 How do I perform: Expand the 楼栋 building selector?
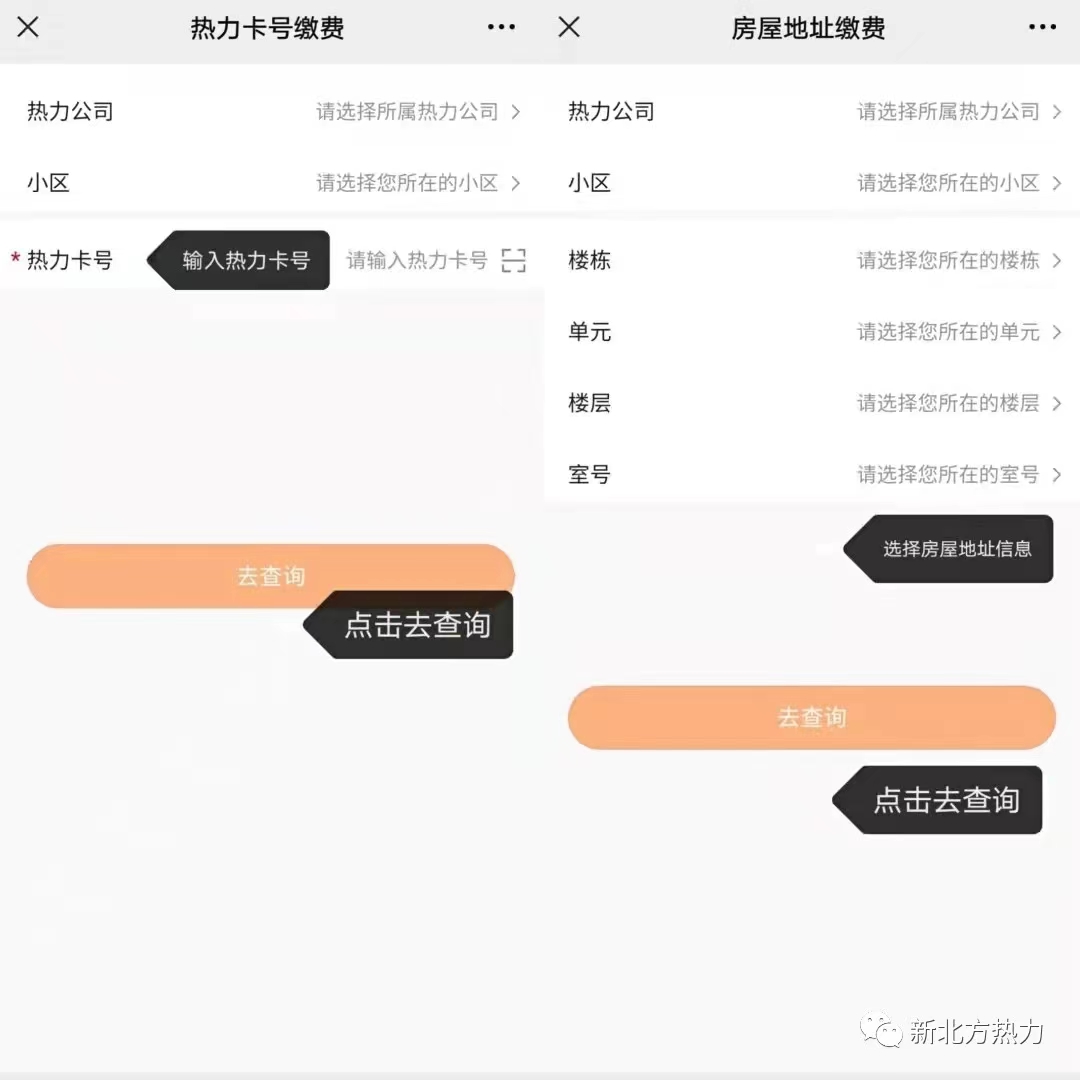958,261
